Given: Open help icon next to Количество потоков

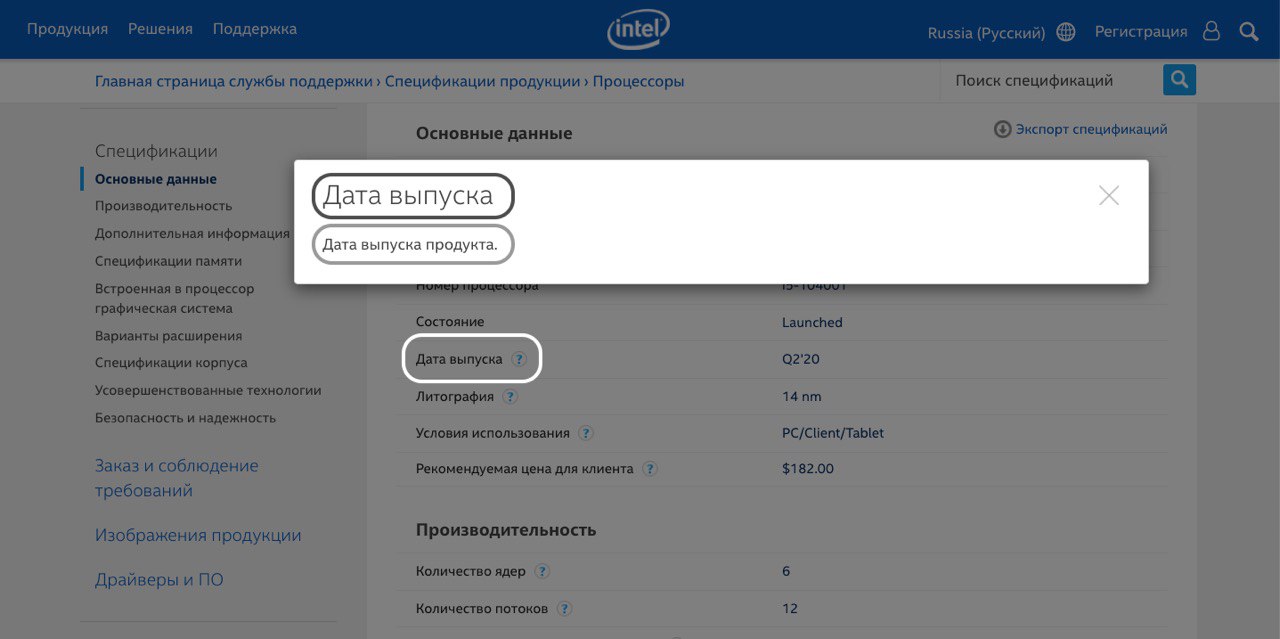Looking at the screenshot, I should point(564,608).
